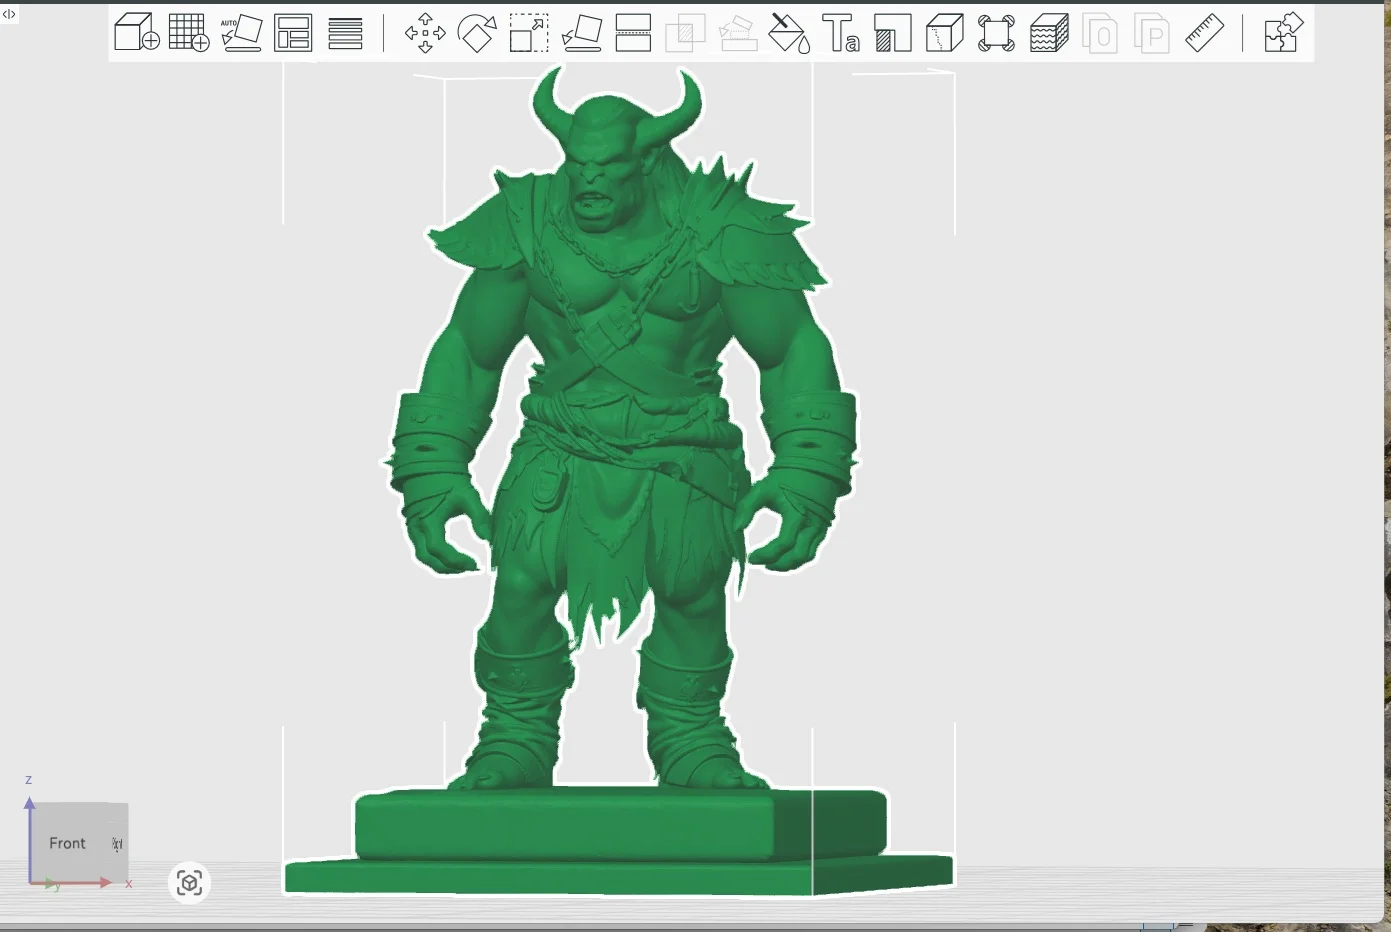Open the ruler Measure tool
The image size is (1391, 932).
[1205, 33]
